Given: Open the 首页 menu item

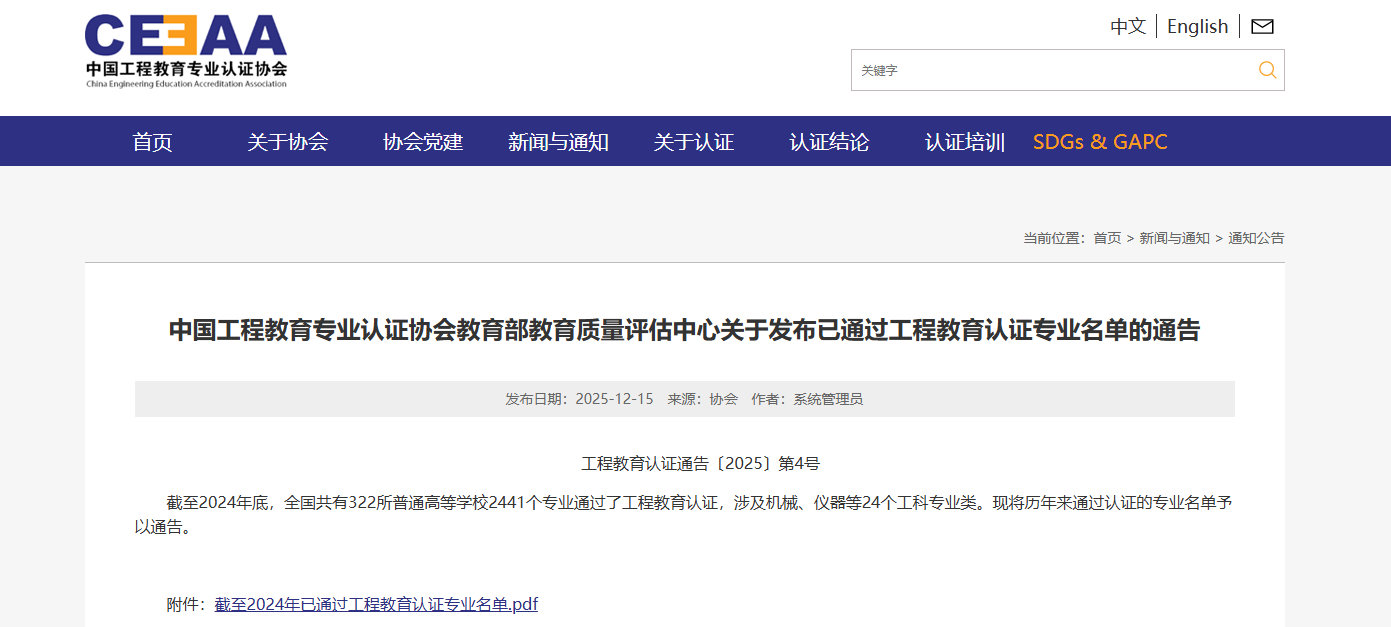Looking at the screenshot, I should coord(152,142).
